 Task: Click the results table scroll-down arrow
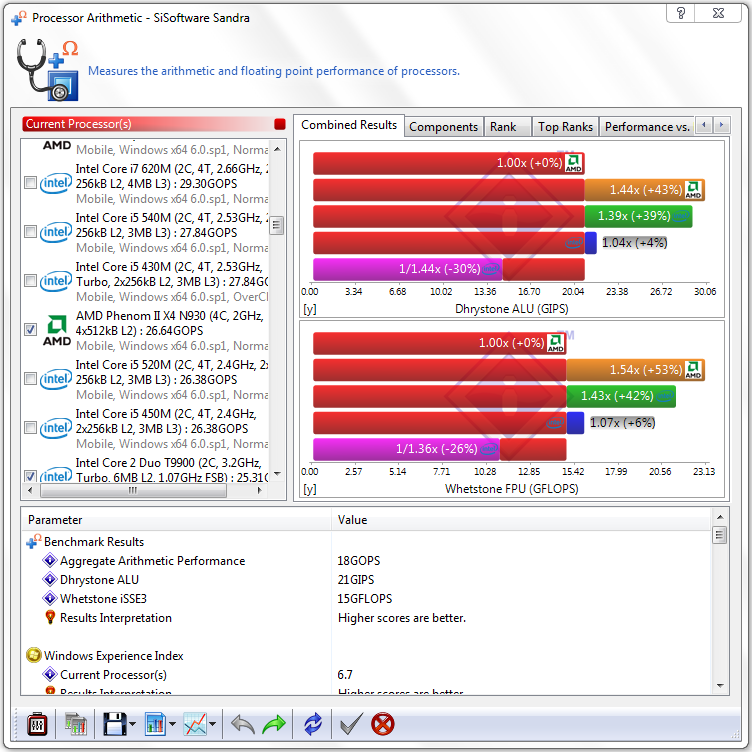tap(720, 685)
